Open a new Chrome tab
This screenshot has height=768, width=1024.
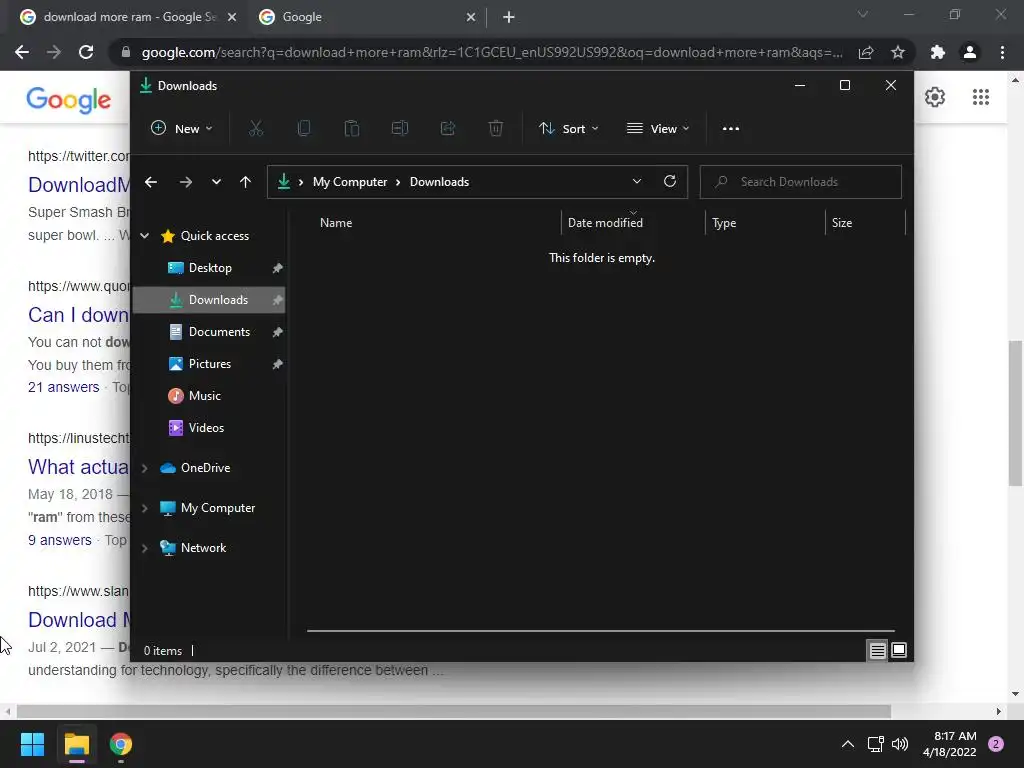[x=509, y=17]
